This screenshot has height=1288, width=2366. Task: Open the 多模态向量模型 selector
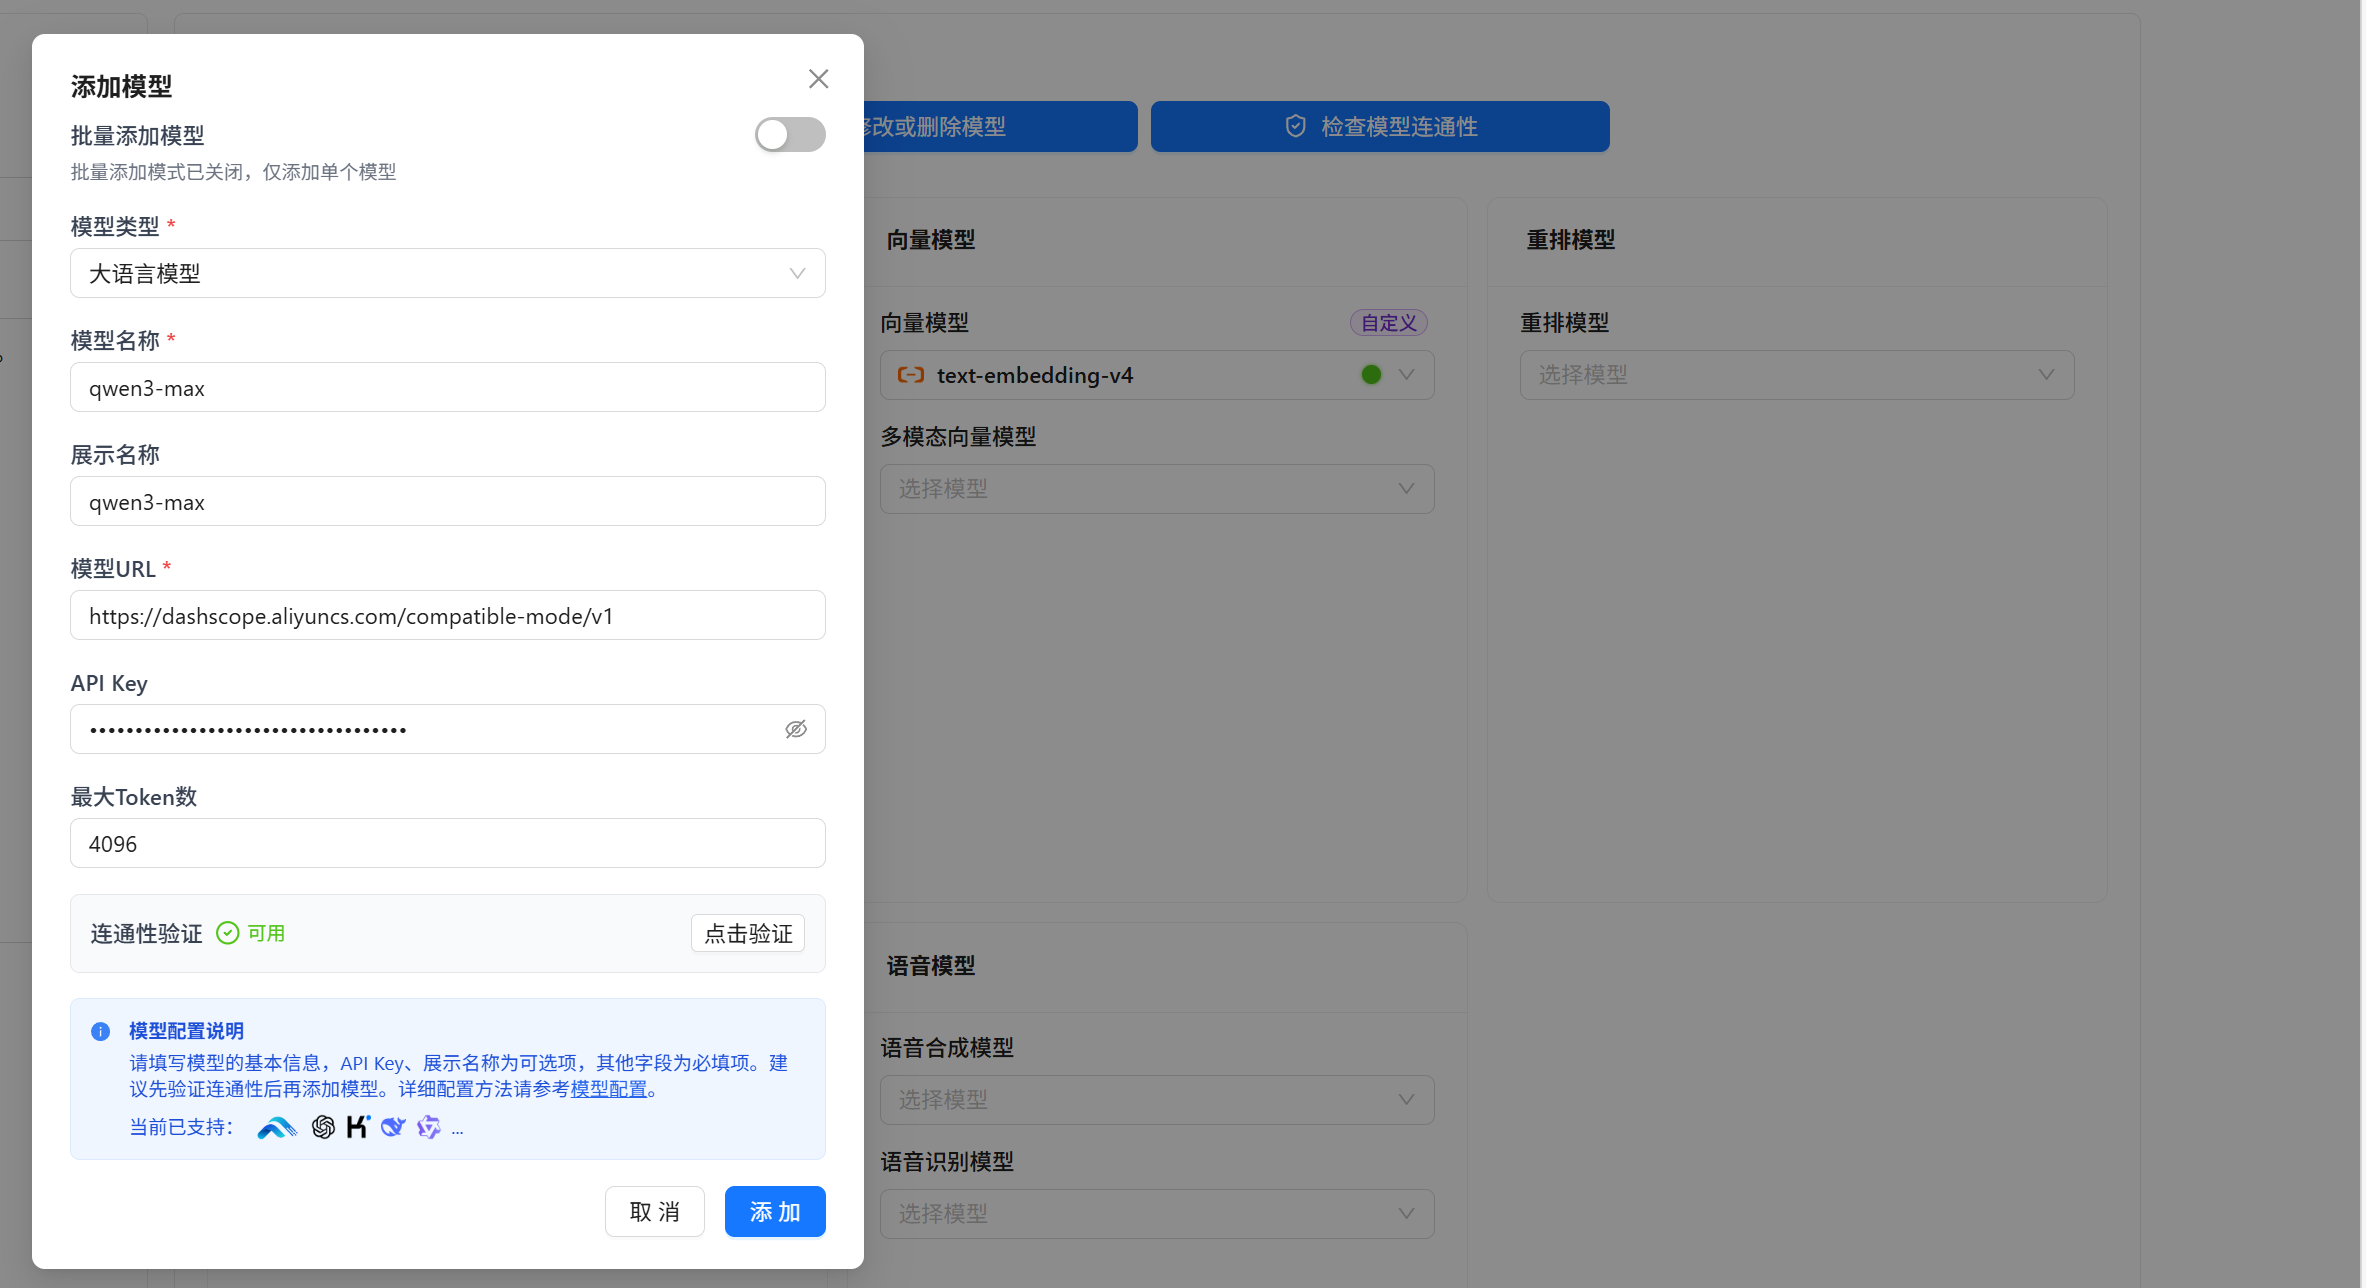pos(1156,489)
